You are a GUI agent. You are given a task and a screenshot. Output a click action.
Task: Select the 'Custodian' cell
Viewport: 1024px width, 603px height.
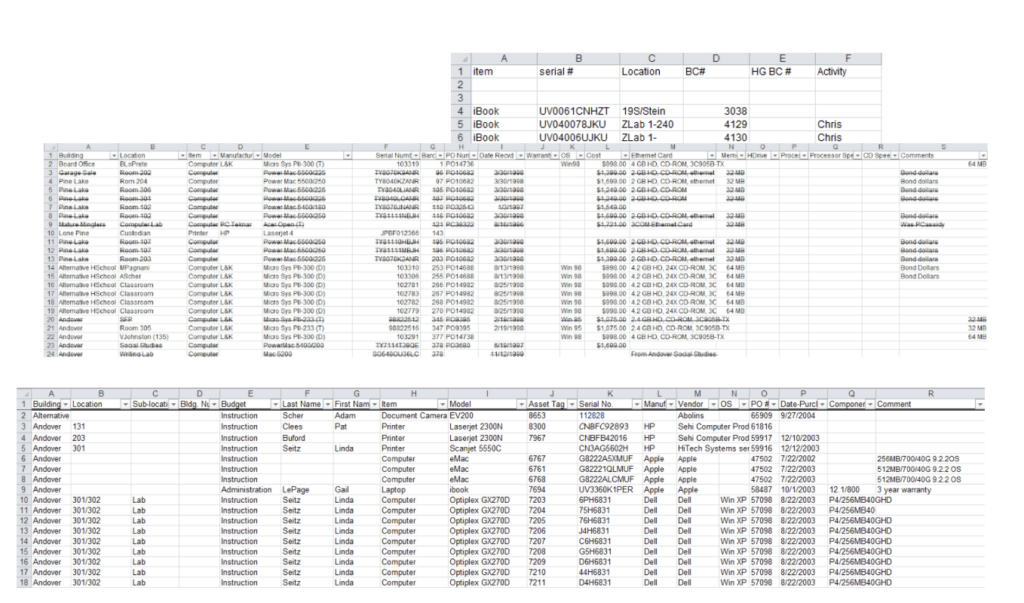[152, 233]
